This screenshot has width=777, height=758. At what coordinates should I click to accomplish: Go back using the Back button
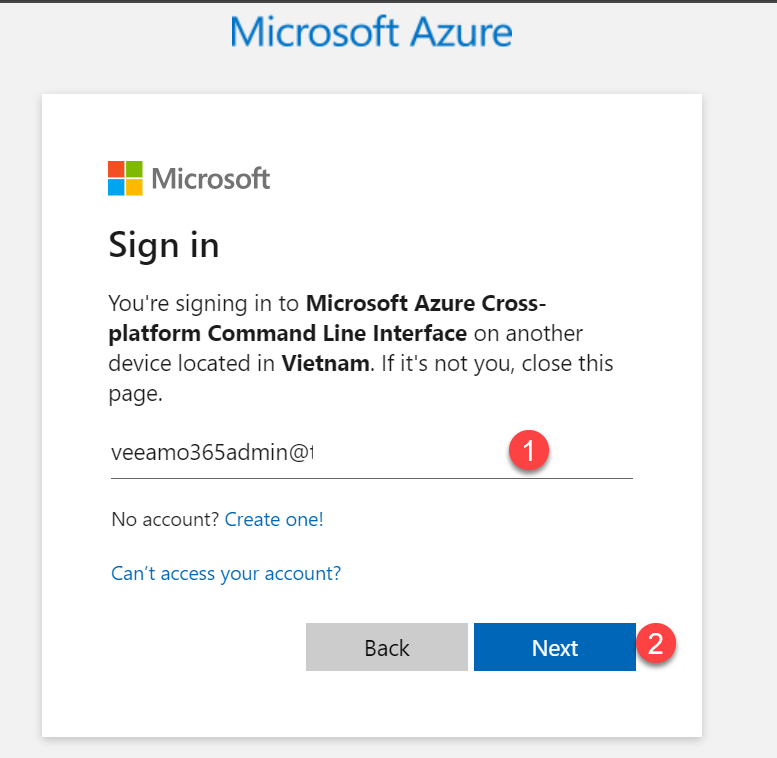(387, 647)
